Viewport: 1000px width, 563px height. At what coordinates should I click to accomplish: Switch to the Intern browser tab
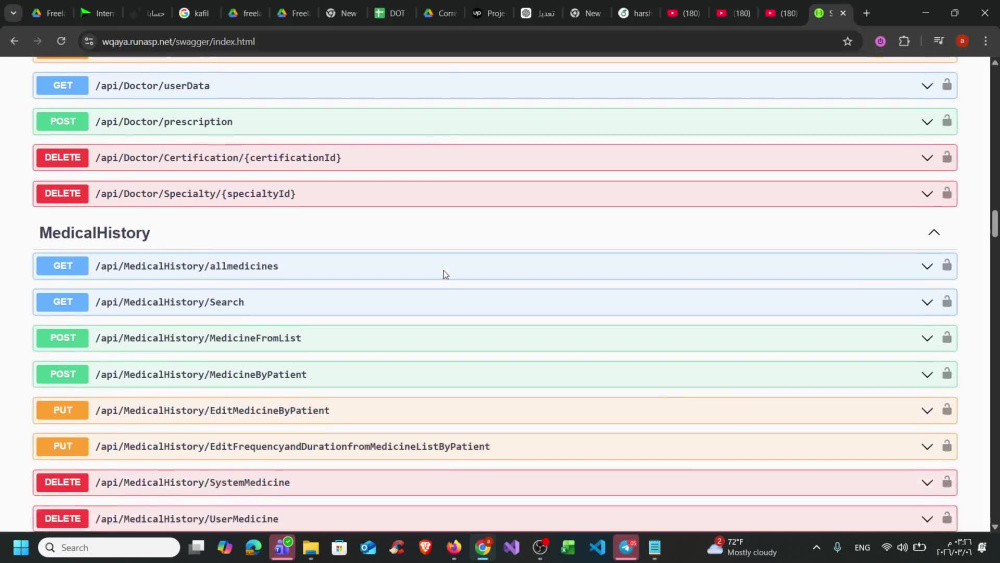coord(97,13)
